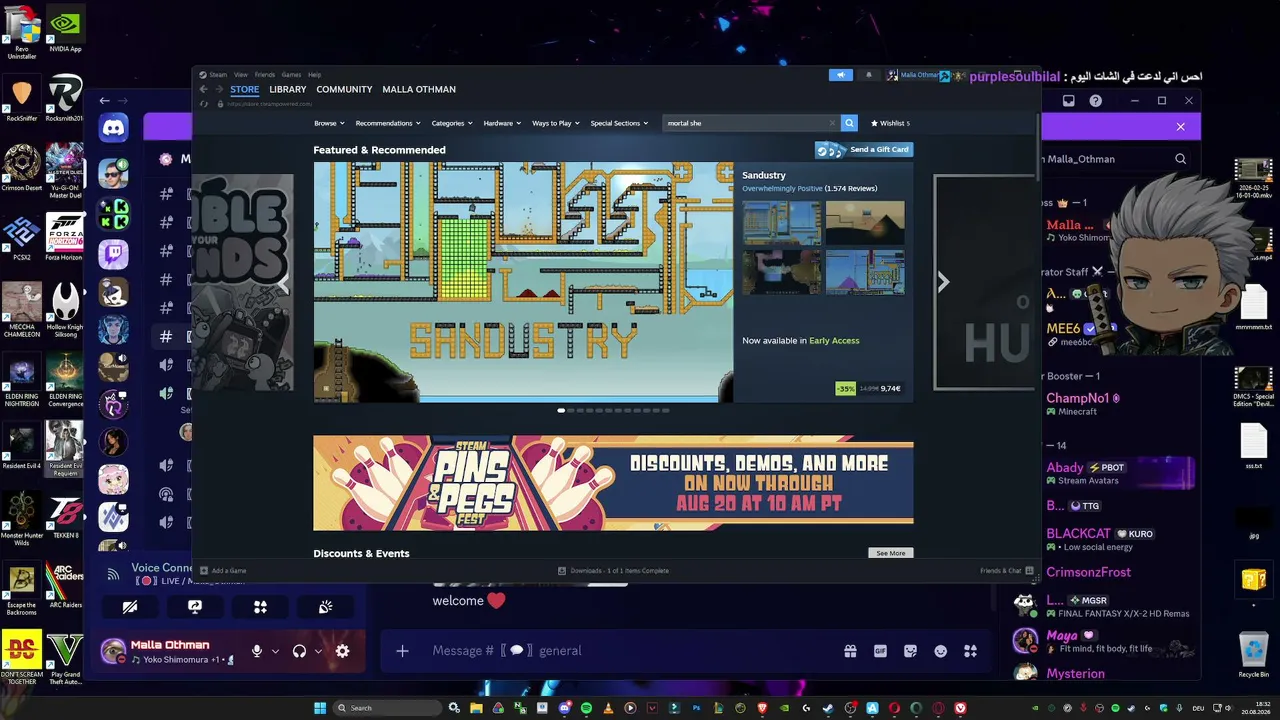Expand the Special Sections dropdown
This screenshot has width=1280, height=720.
click(x=619, y=123)
